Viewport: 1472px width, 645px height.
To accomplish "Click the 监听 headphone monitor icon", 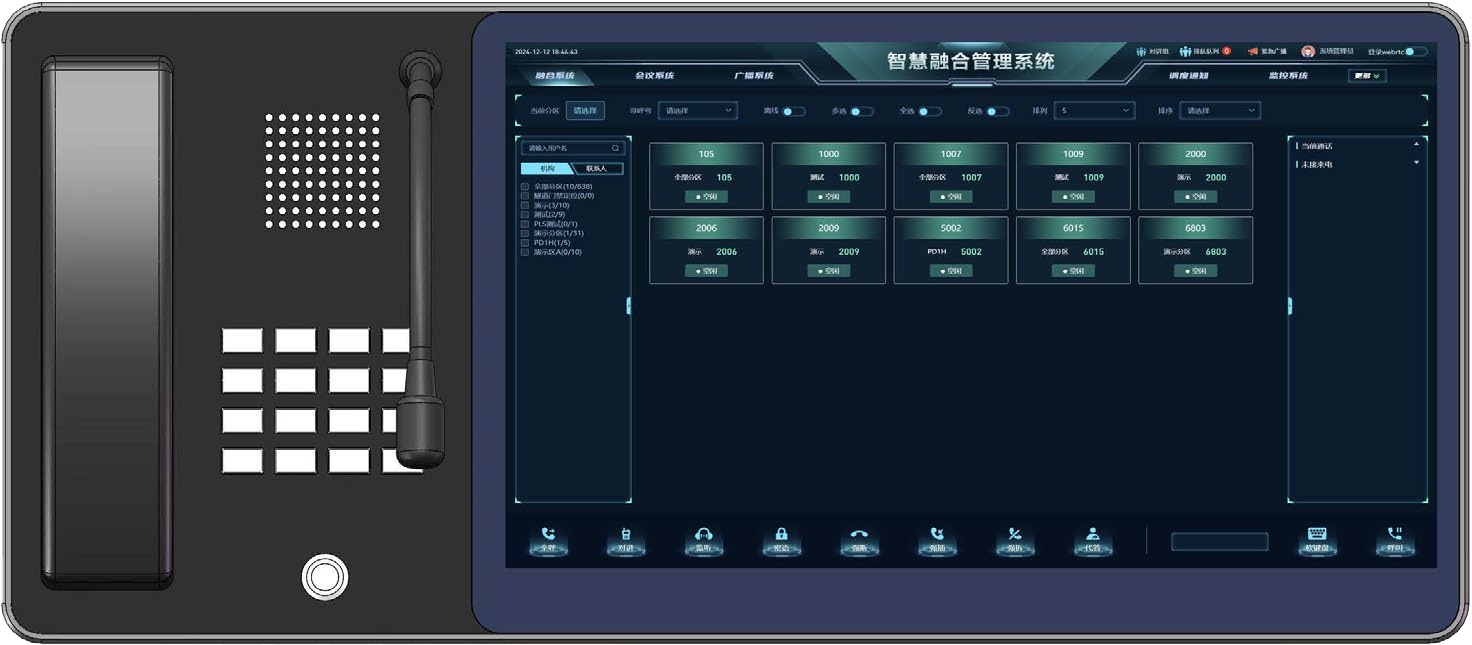I will (x=703, y=535).
